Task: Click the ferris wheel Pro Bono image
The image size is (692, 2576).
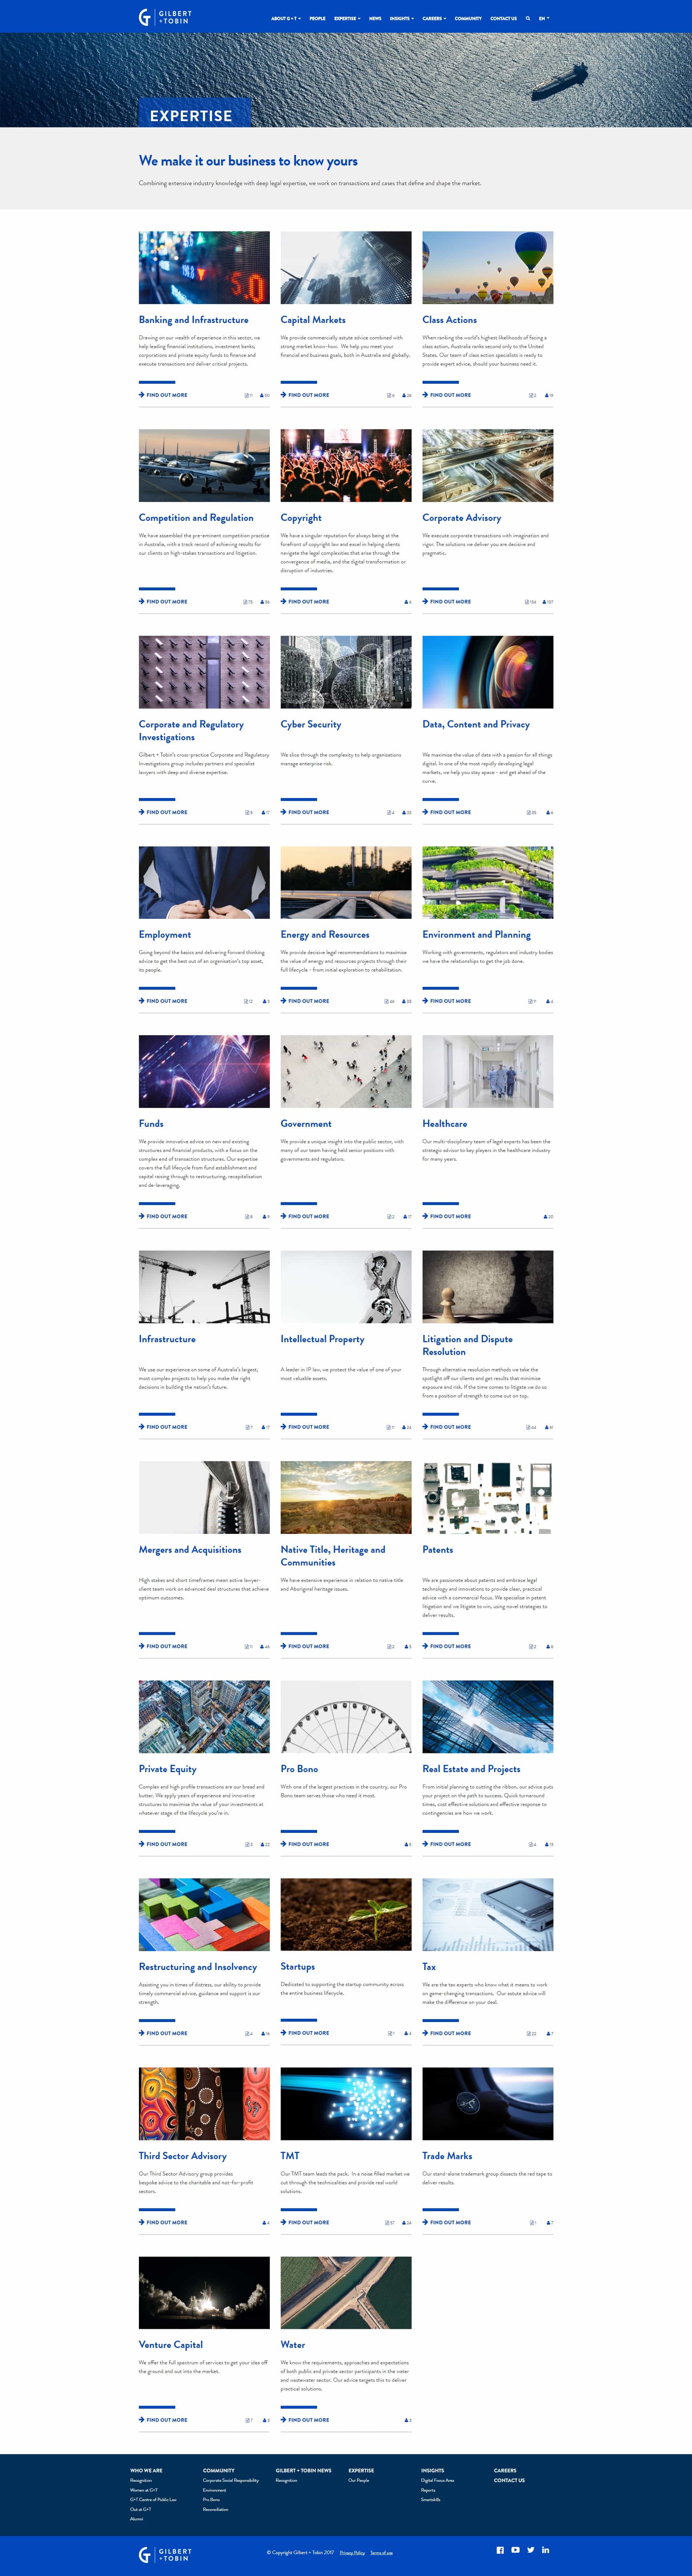Action: pos(346,1717)
